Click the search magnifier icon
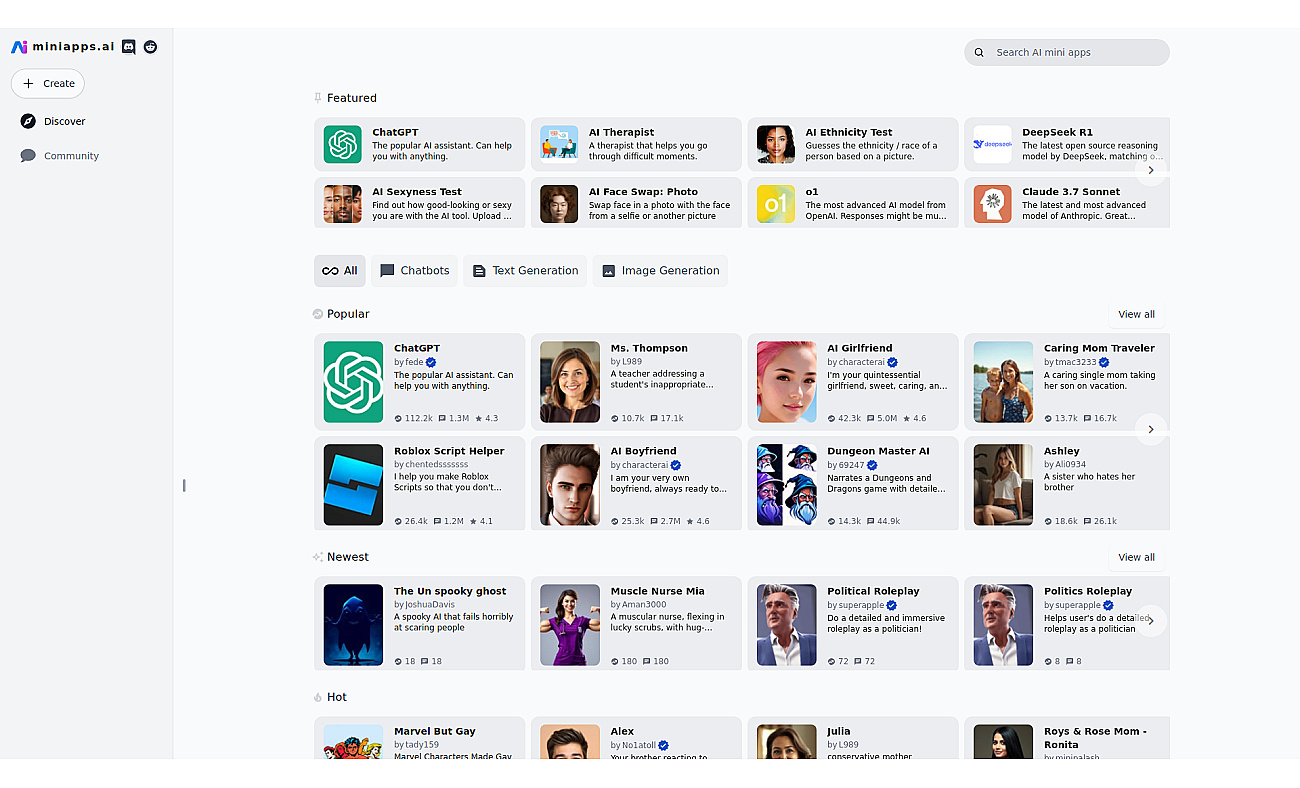 point(980,52)
